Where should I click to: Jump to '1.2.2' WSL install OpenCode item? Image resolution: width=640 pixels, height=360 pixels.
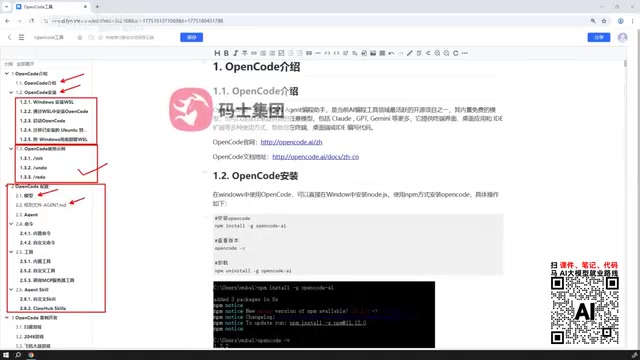54,111
